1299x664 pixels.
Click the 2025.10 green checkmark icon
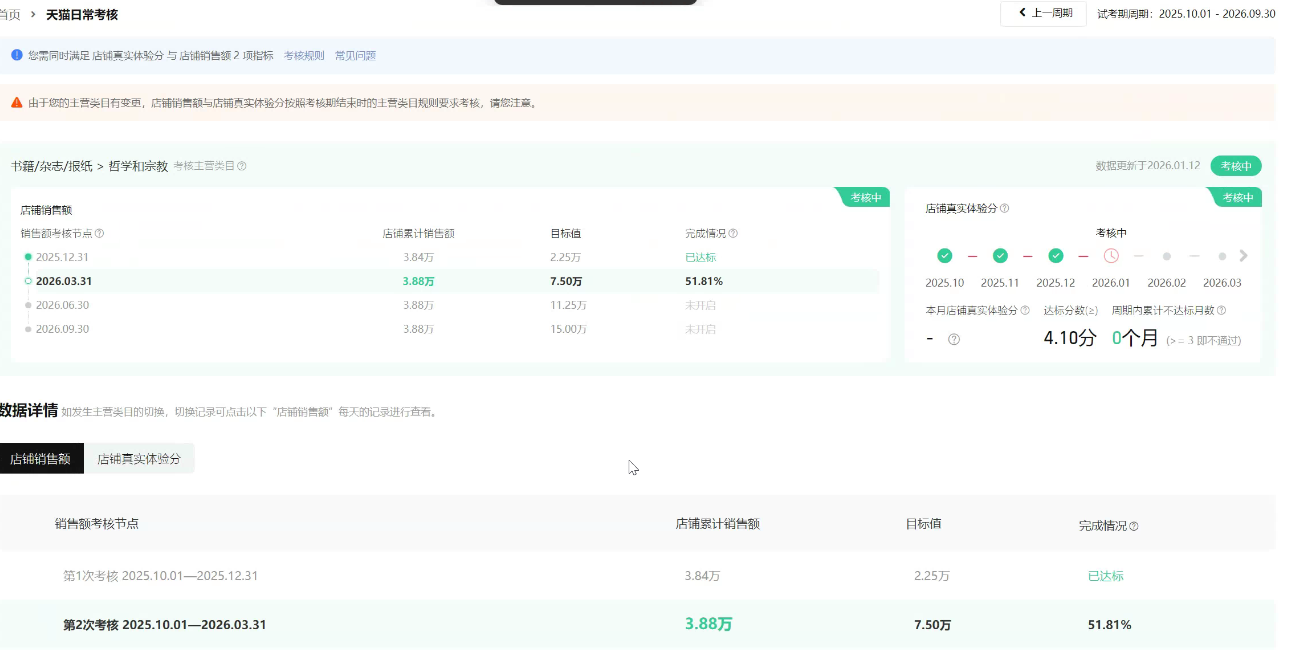(944, 256)
